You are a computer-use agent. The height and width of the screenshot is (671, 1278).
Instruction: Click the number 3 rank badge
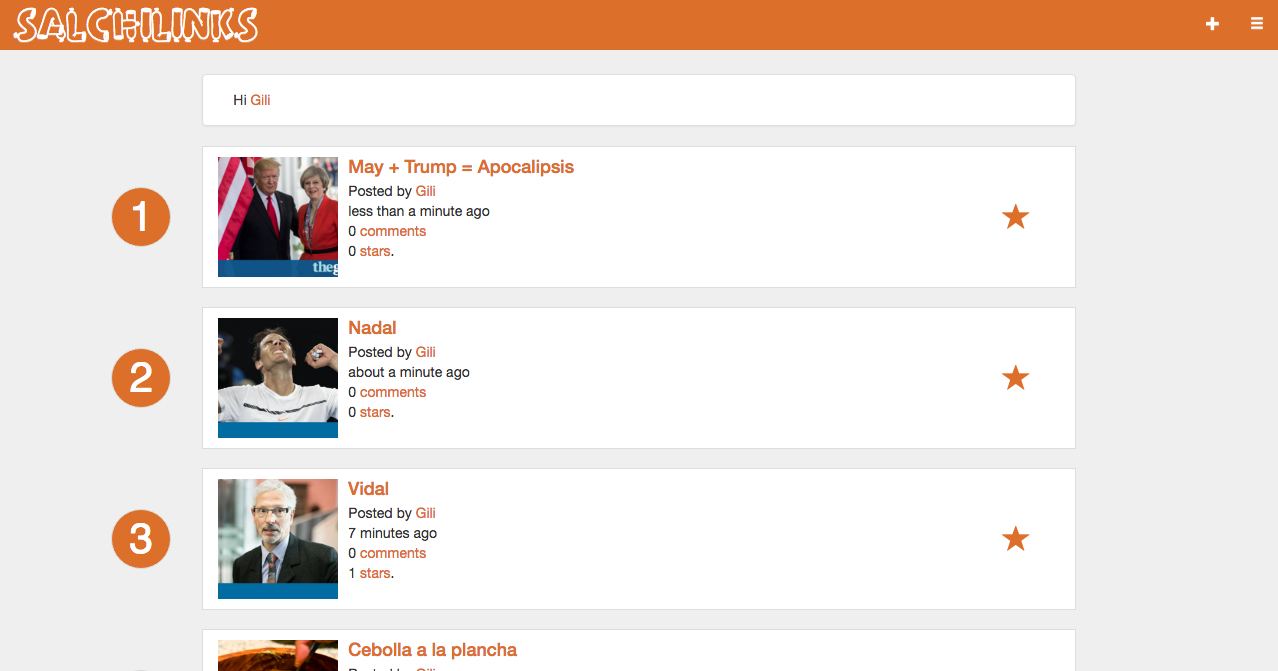[x=141, y=539]
